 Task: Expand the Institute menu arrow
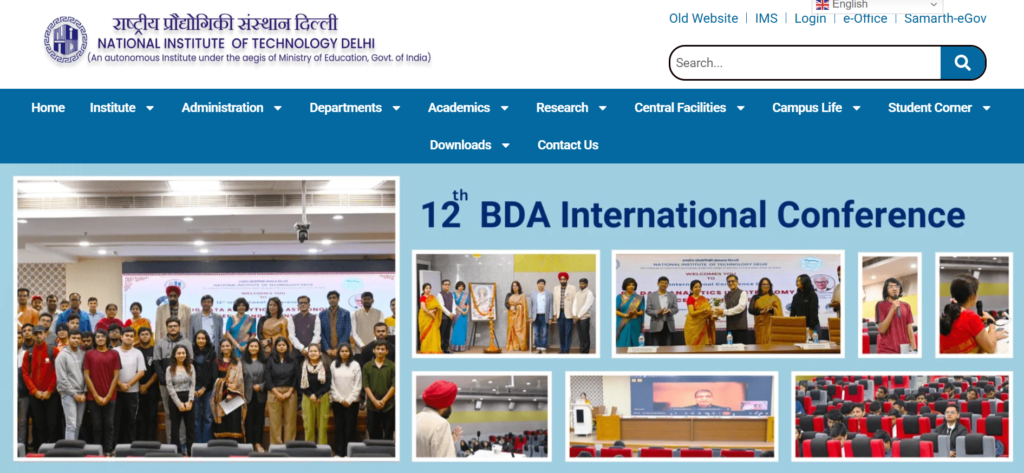pyautogui.click(x=150, y=108)
